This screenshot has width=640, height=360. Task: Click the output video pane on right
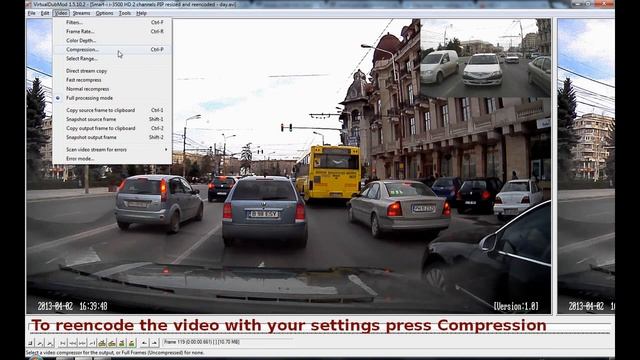(x=586, y=166)
